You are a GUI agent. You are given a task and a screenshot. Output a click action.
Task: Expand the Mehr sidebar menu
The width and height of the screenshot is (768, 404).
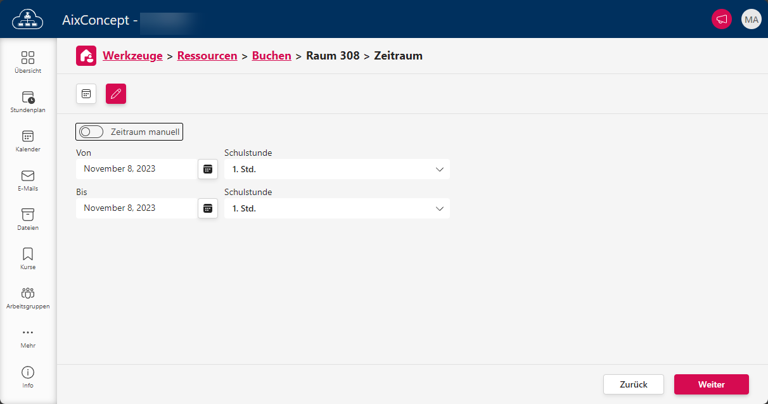click(x=28, y=337)
